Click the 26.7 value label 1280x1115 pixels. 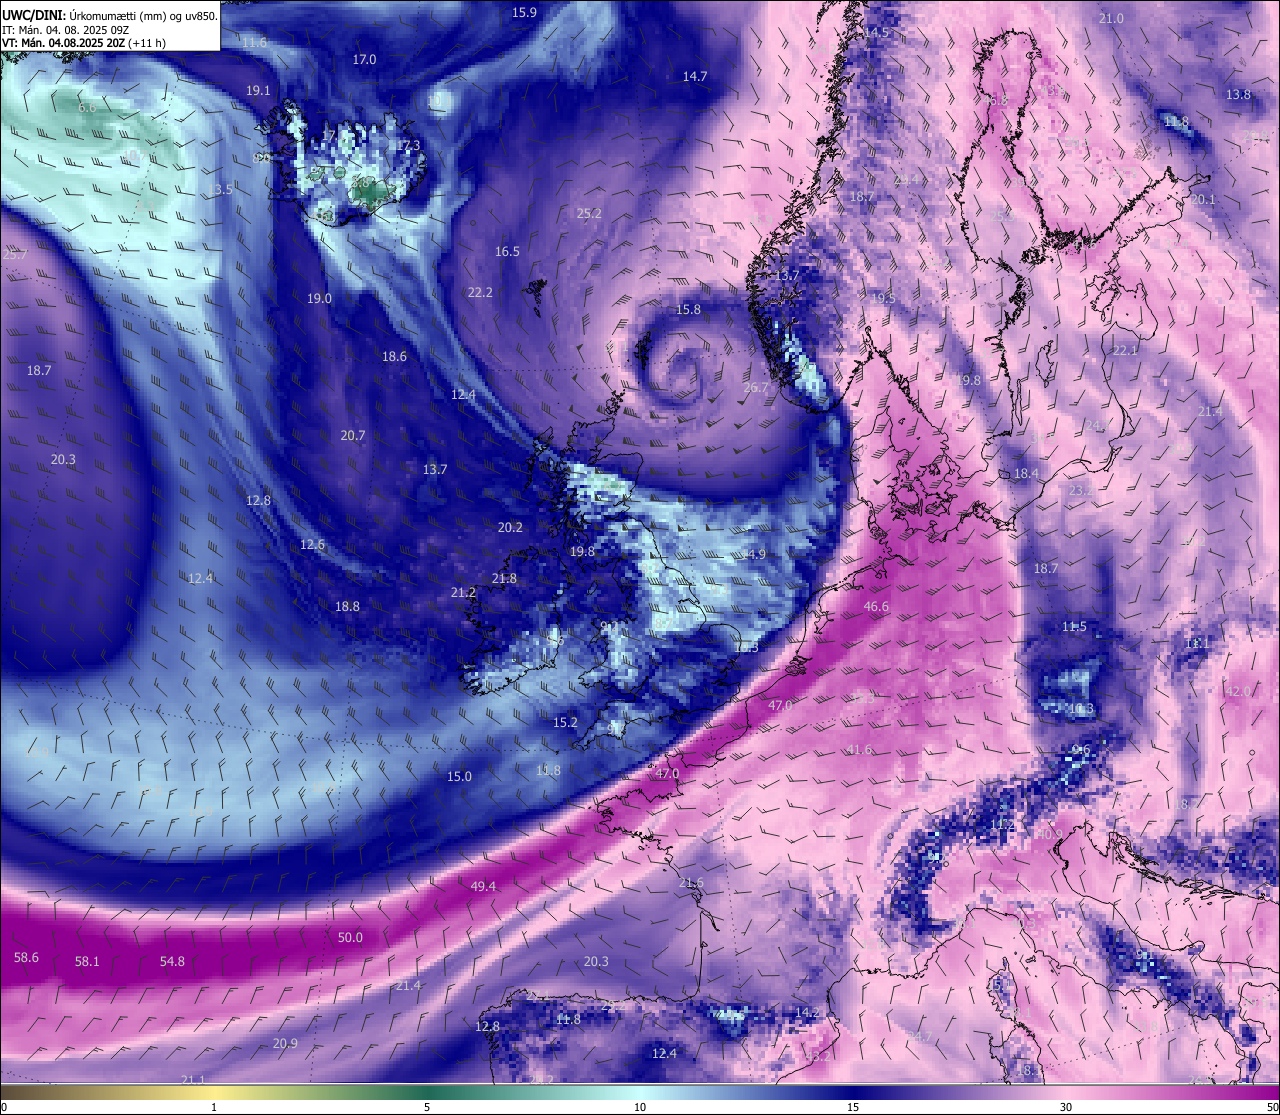[x=756, y=387]
